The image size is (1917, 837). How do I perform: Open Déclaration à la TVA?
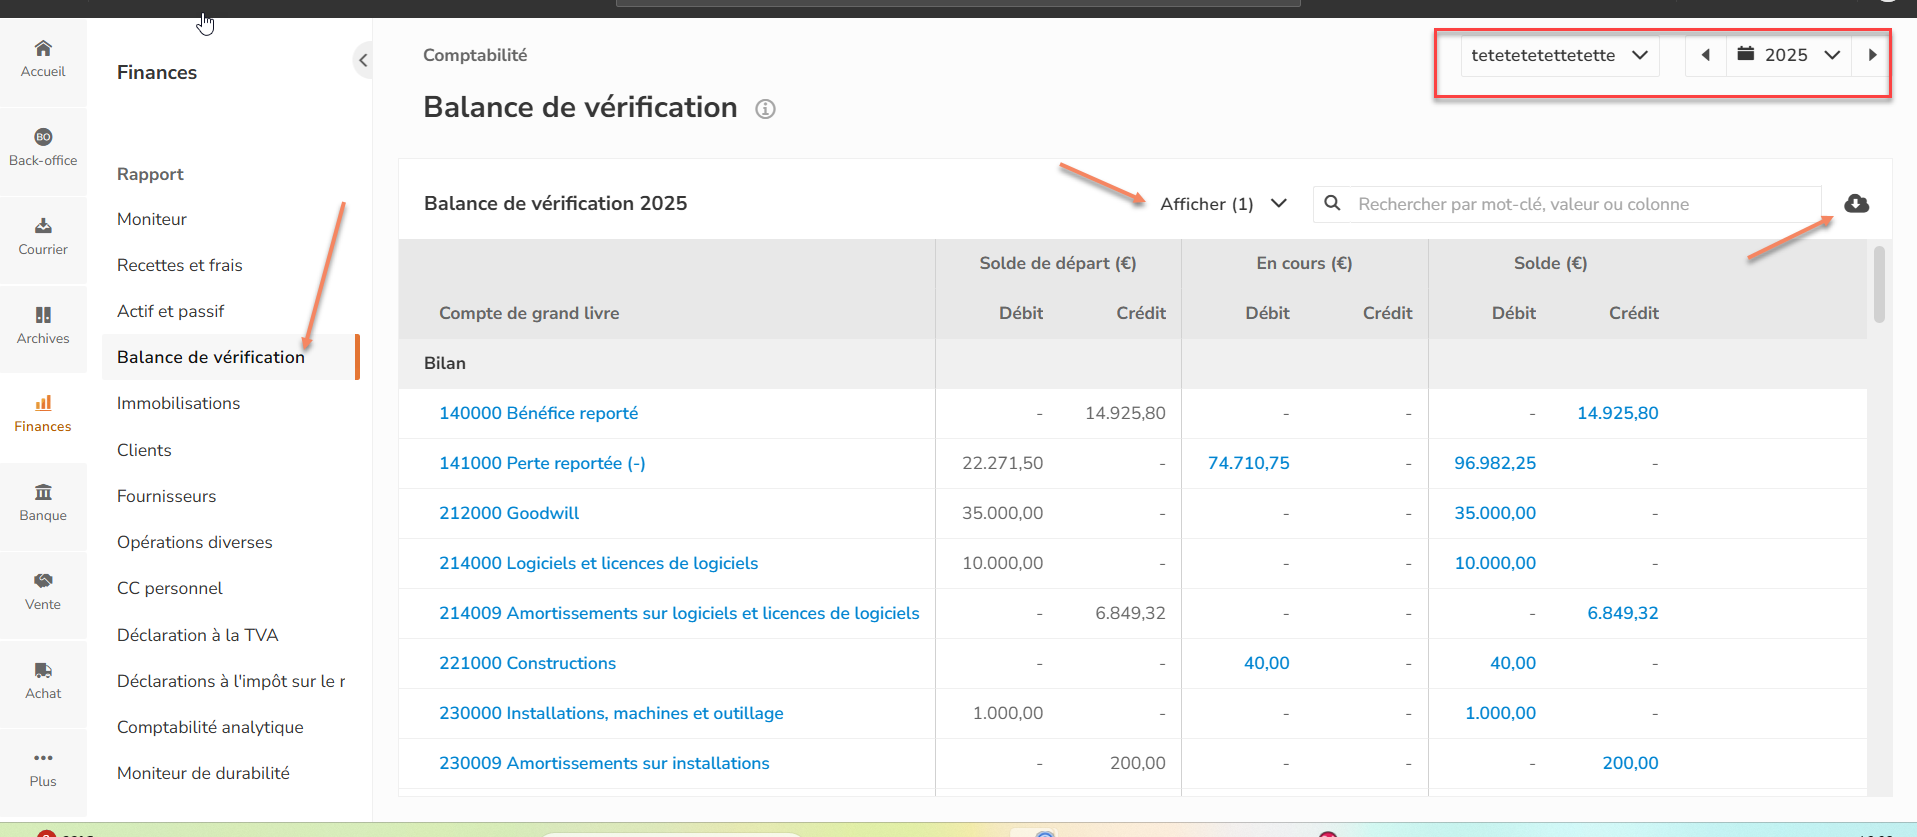pos(198,635)
